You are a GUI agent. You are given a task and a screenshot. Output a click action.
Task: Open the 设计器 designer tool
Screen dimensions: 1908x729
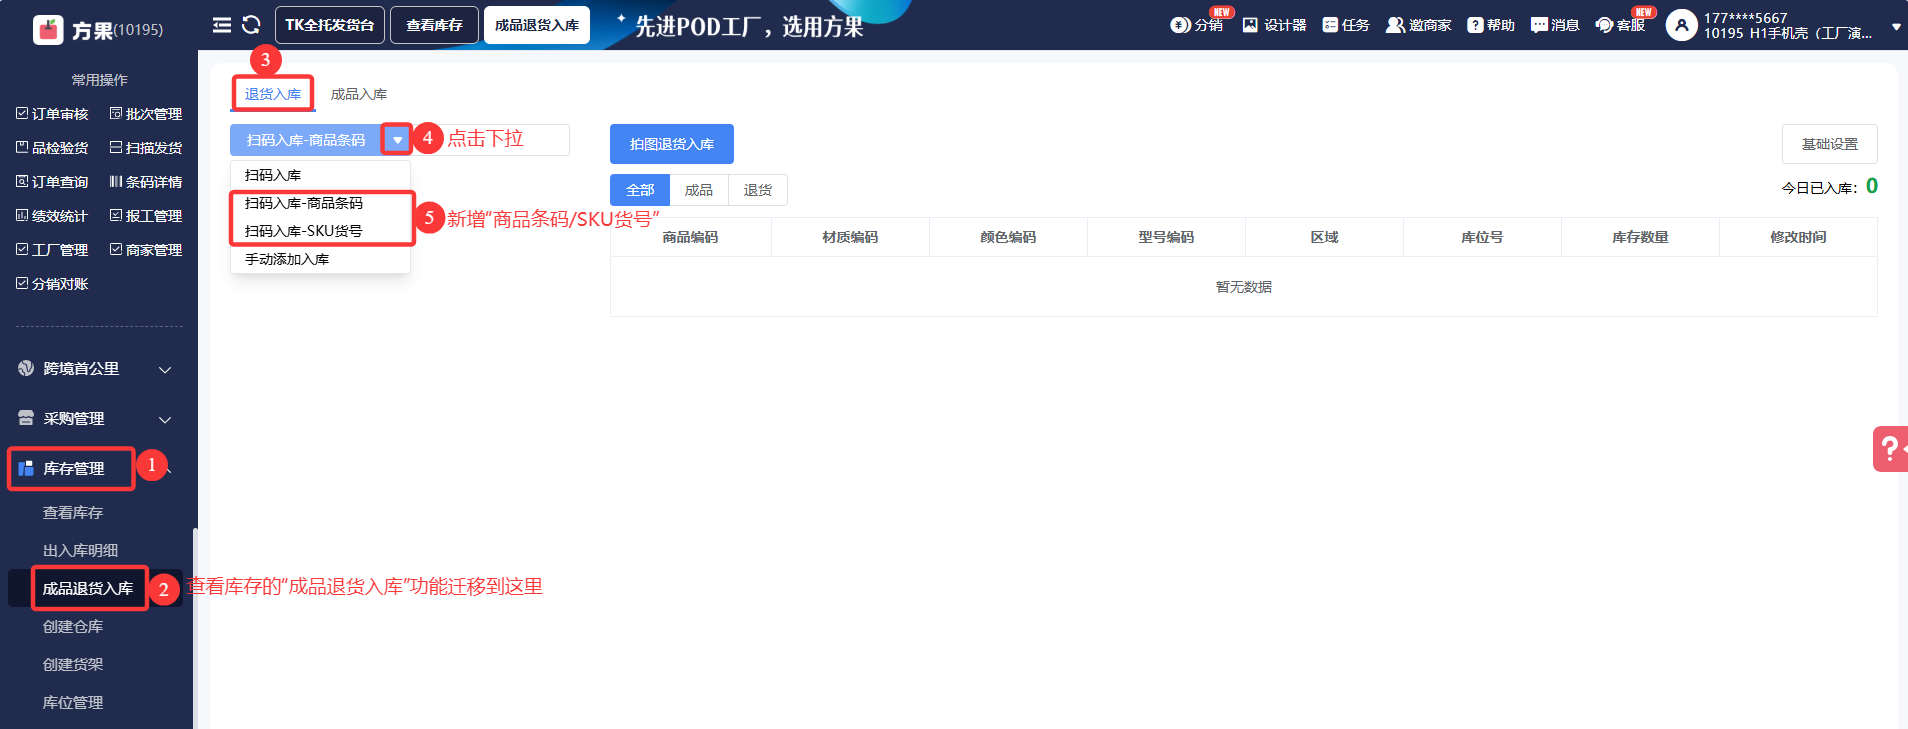[1274, 25]
